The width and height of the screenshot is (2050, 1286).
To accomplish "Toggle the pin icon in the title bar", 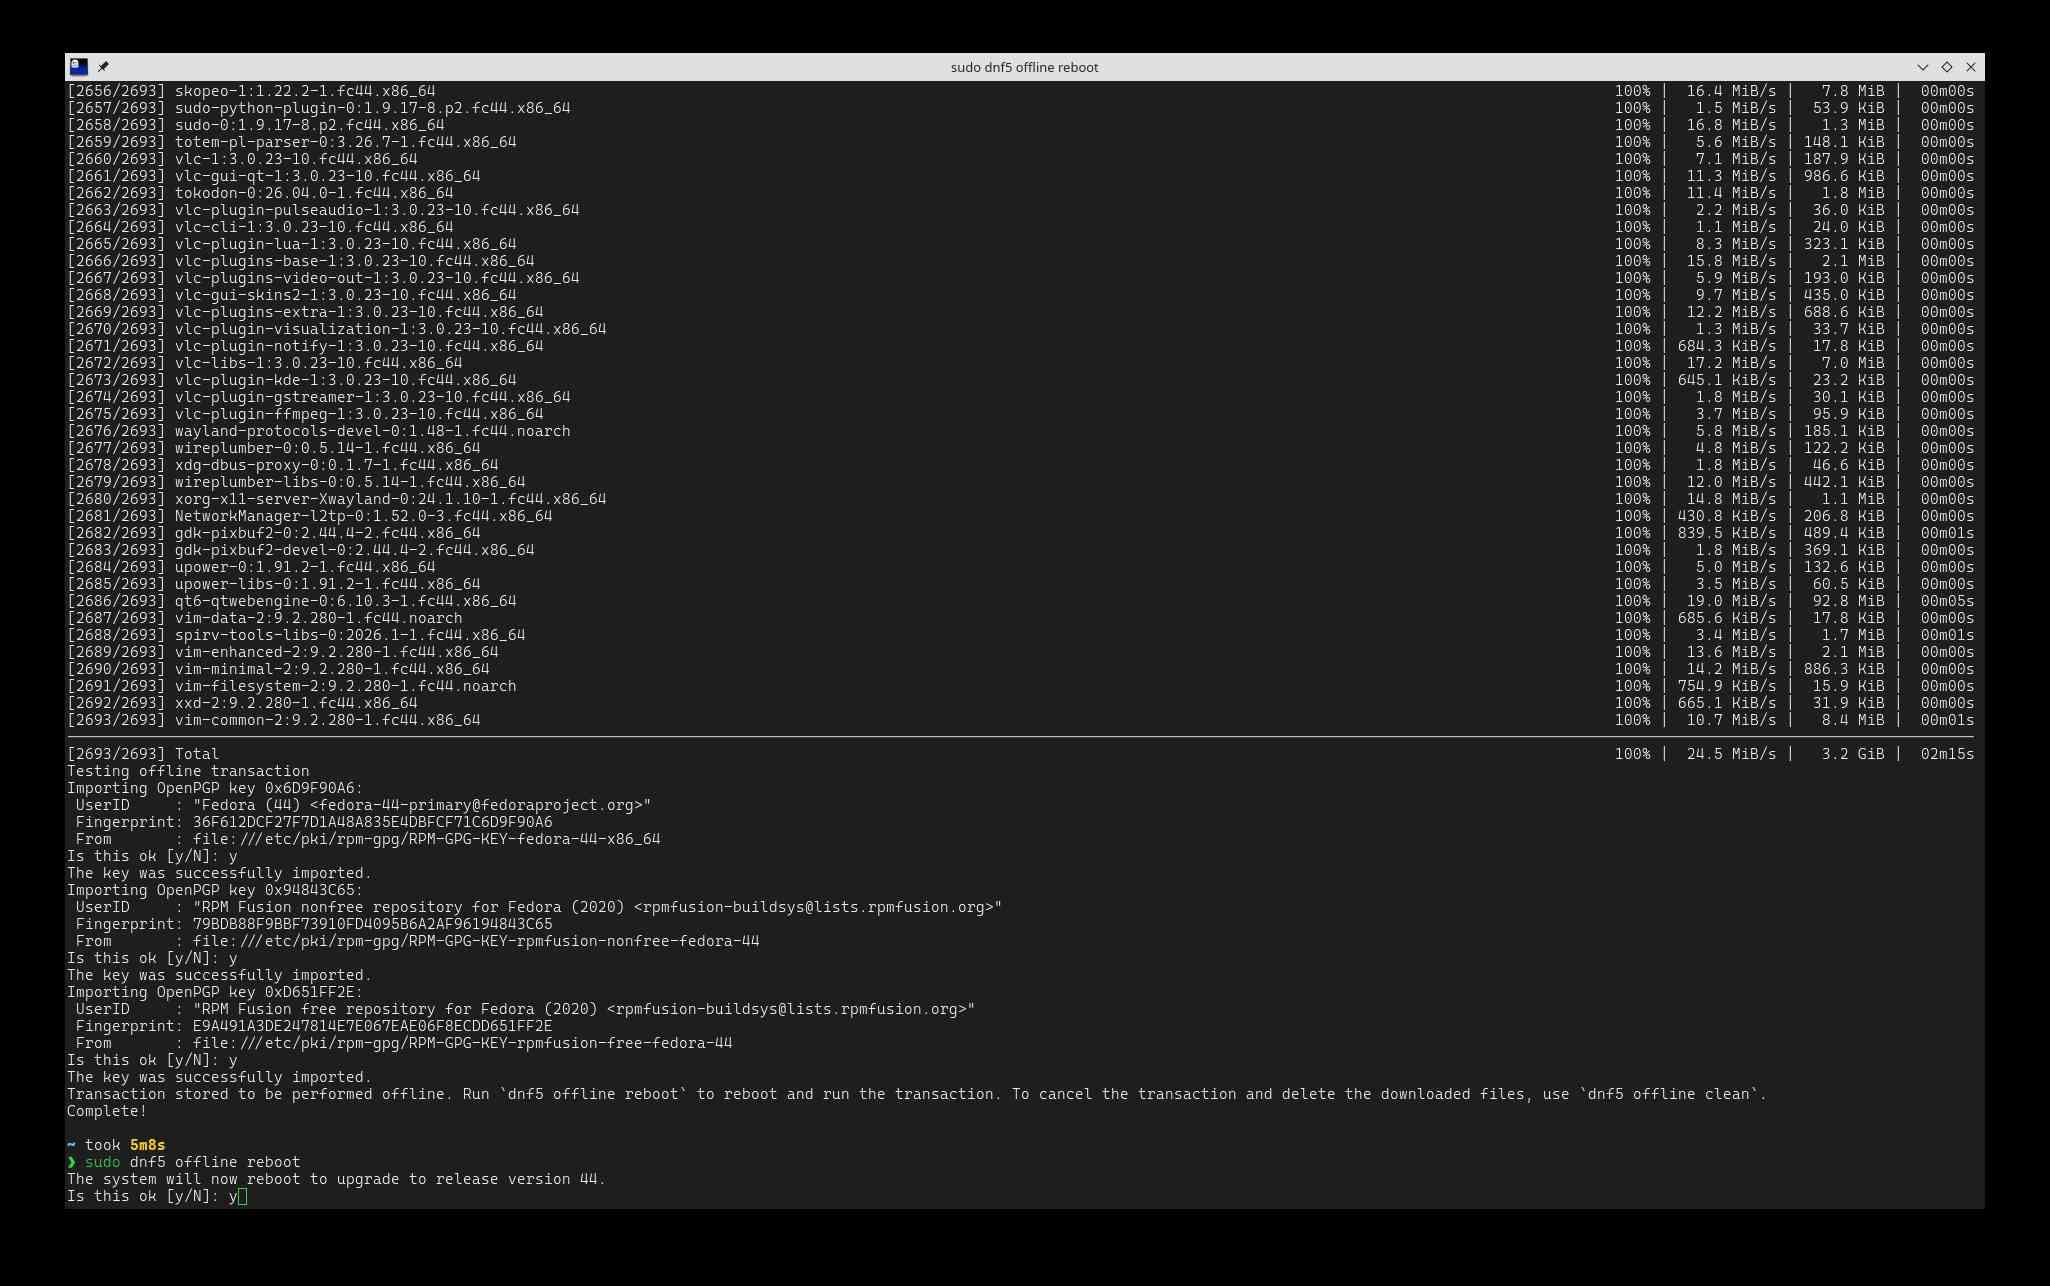I will click(103, 67).
